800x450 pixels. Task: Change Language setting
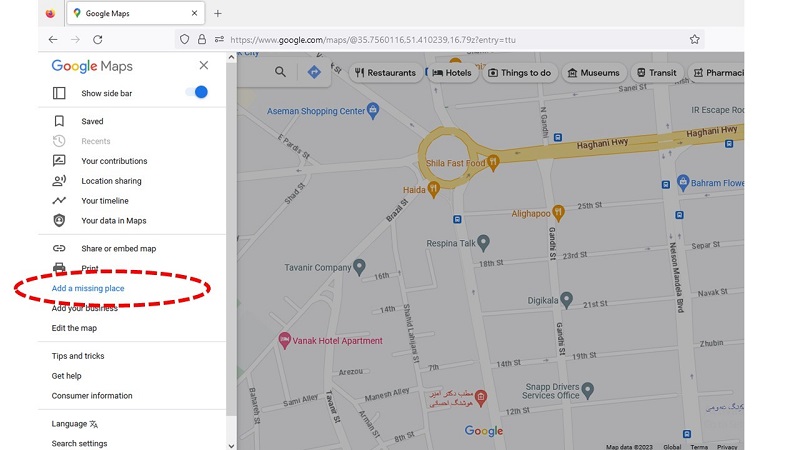click(x=74, y=424)
